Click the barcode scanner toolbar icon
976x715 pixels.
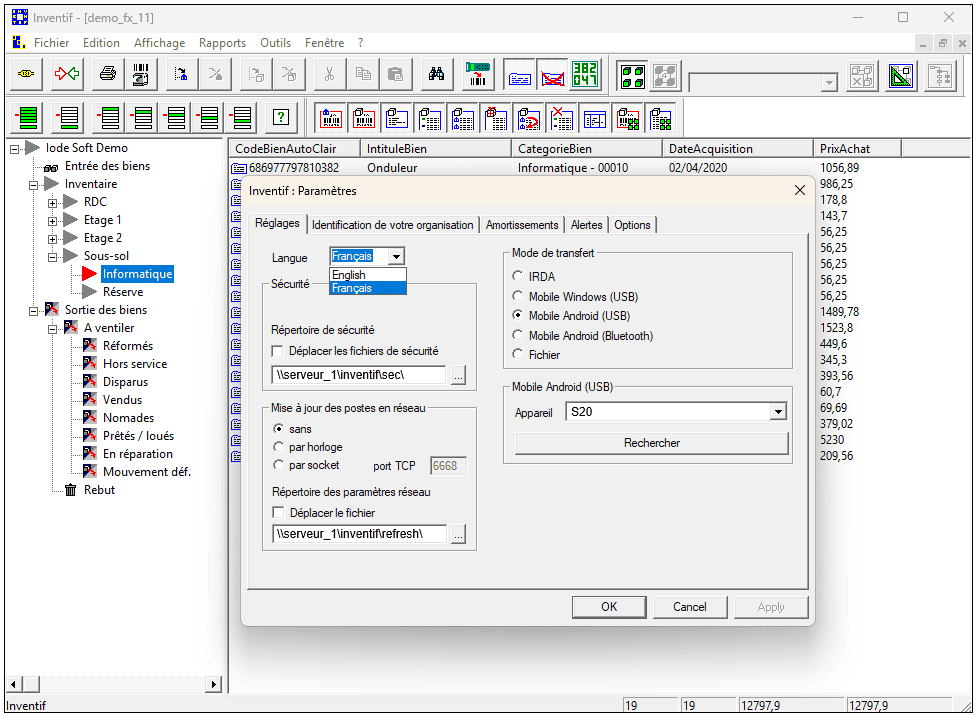coord(477,74)
